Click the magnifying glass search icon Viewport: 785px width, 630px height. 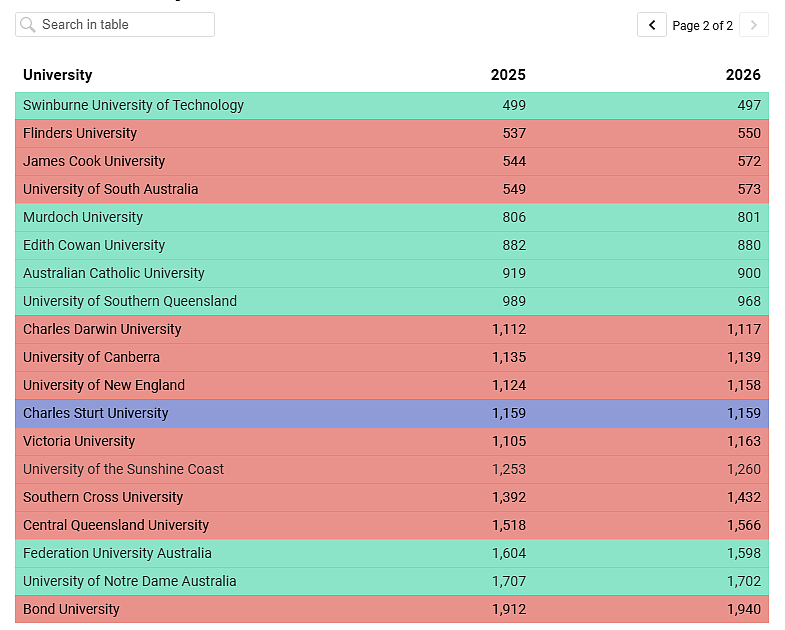28,25
